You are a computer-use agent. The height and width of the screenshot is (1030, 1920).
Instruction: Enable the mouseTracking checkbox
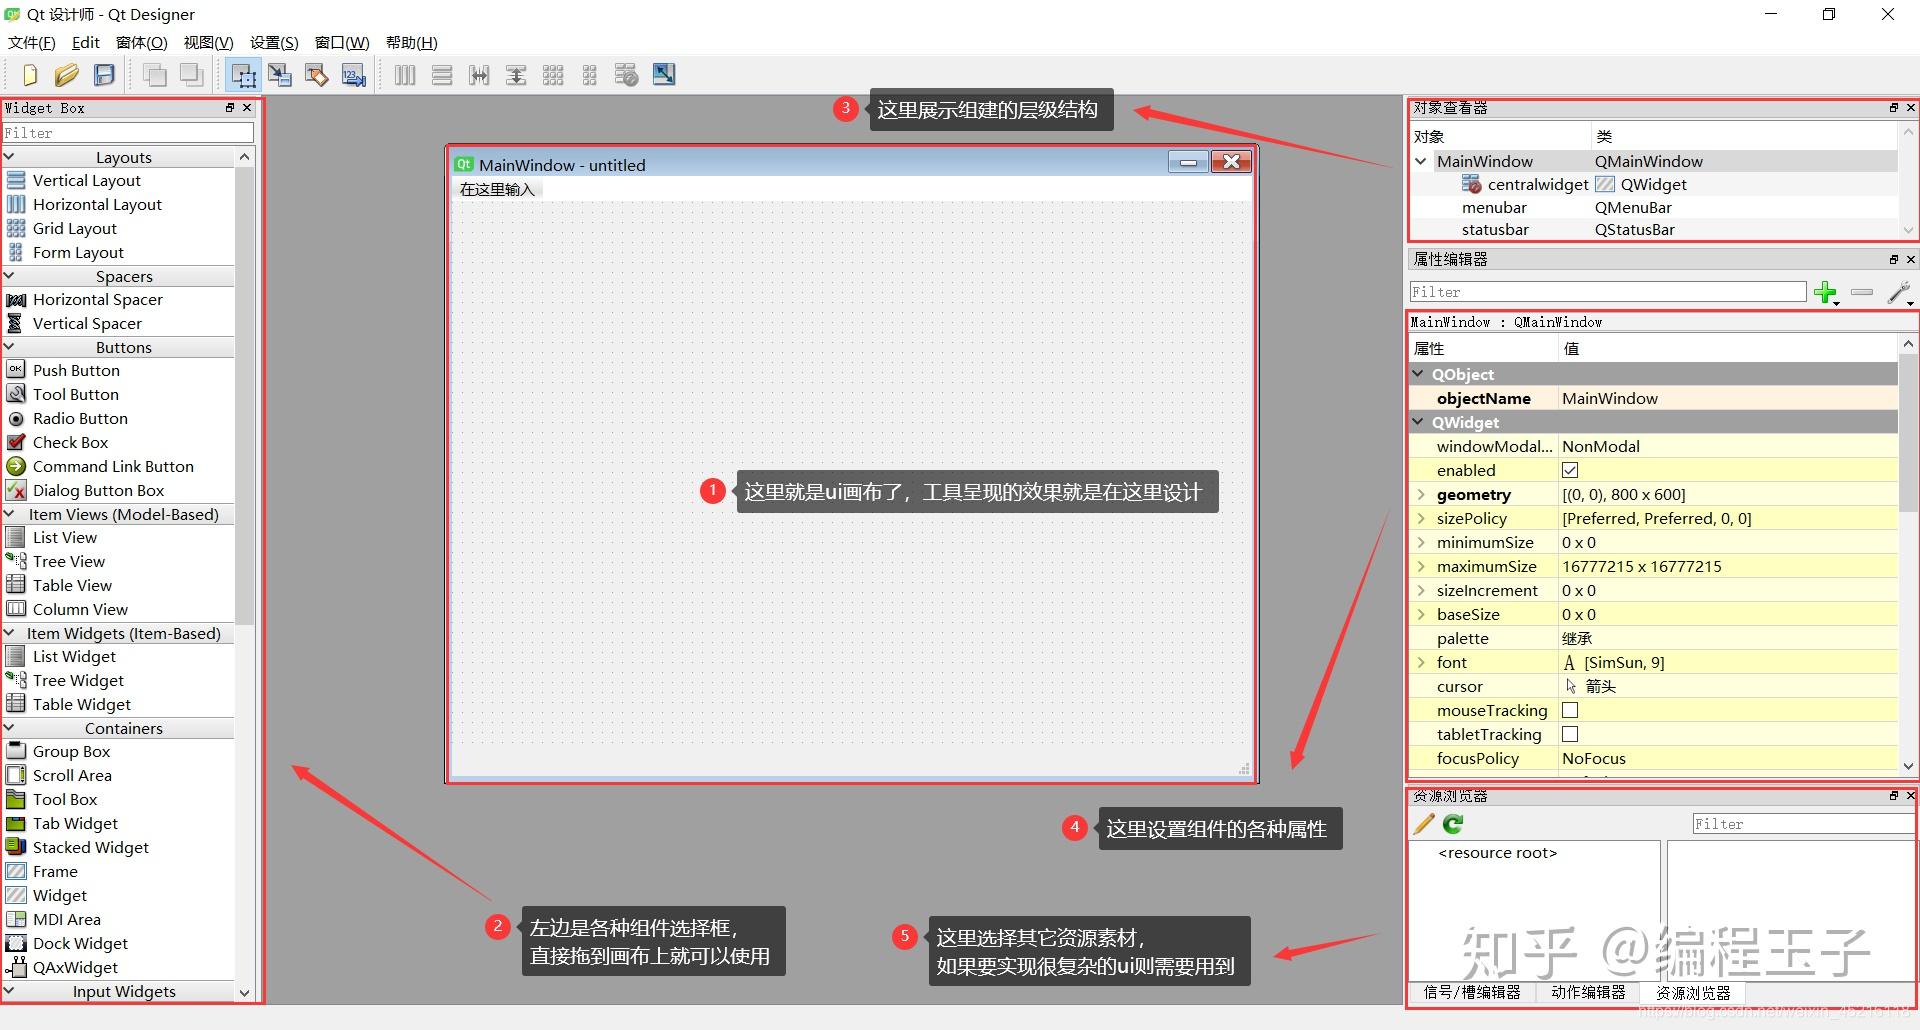point(1570,710)
